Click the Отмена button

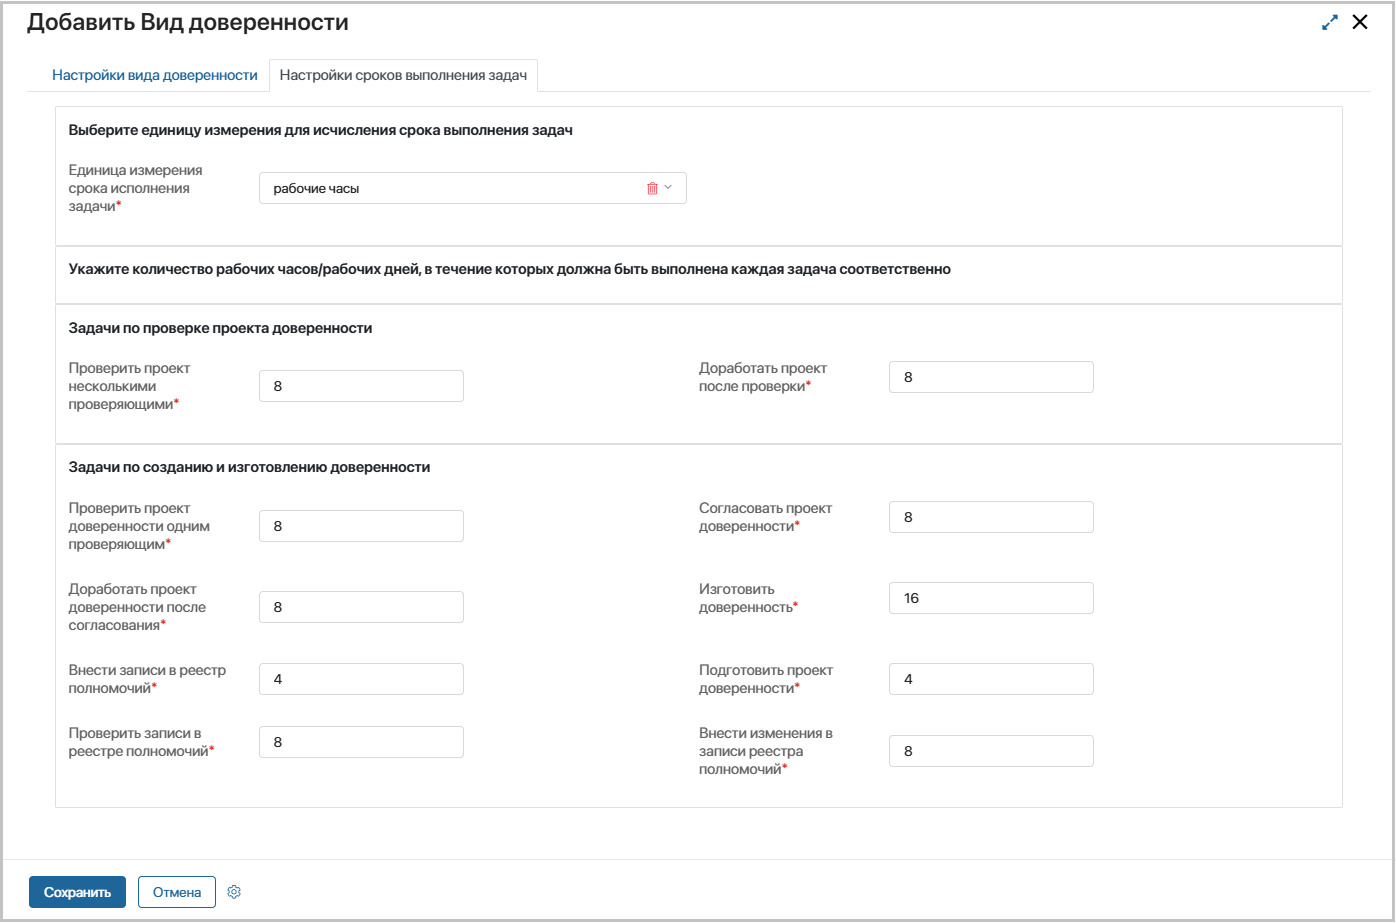177,892
